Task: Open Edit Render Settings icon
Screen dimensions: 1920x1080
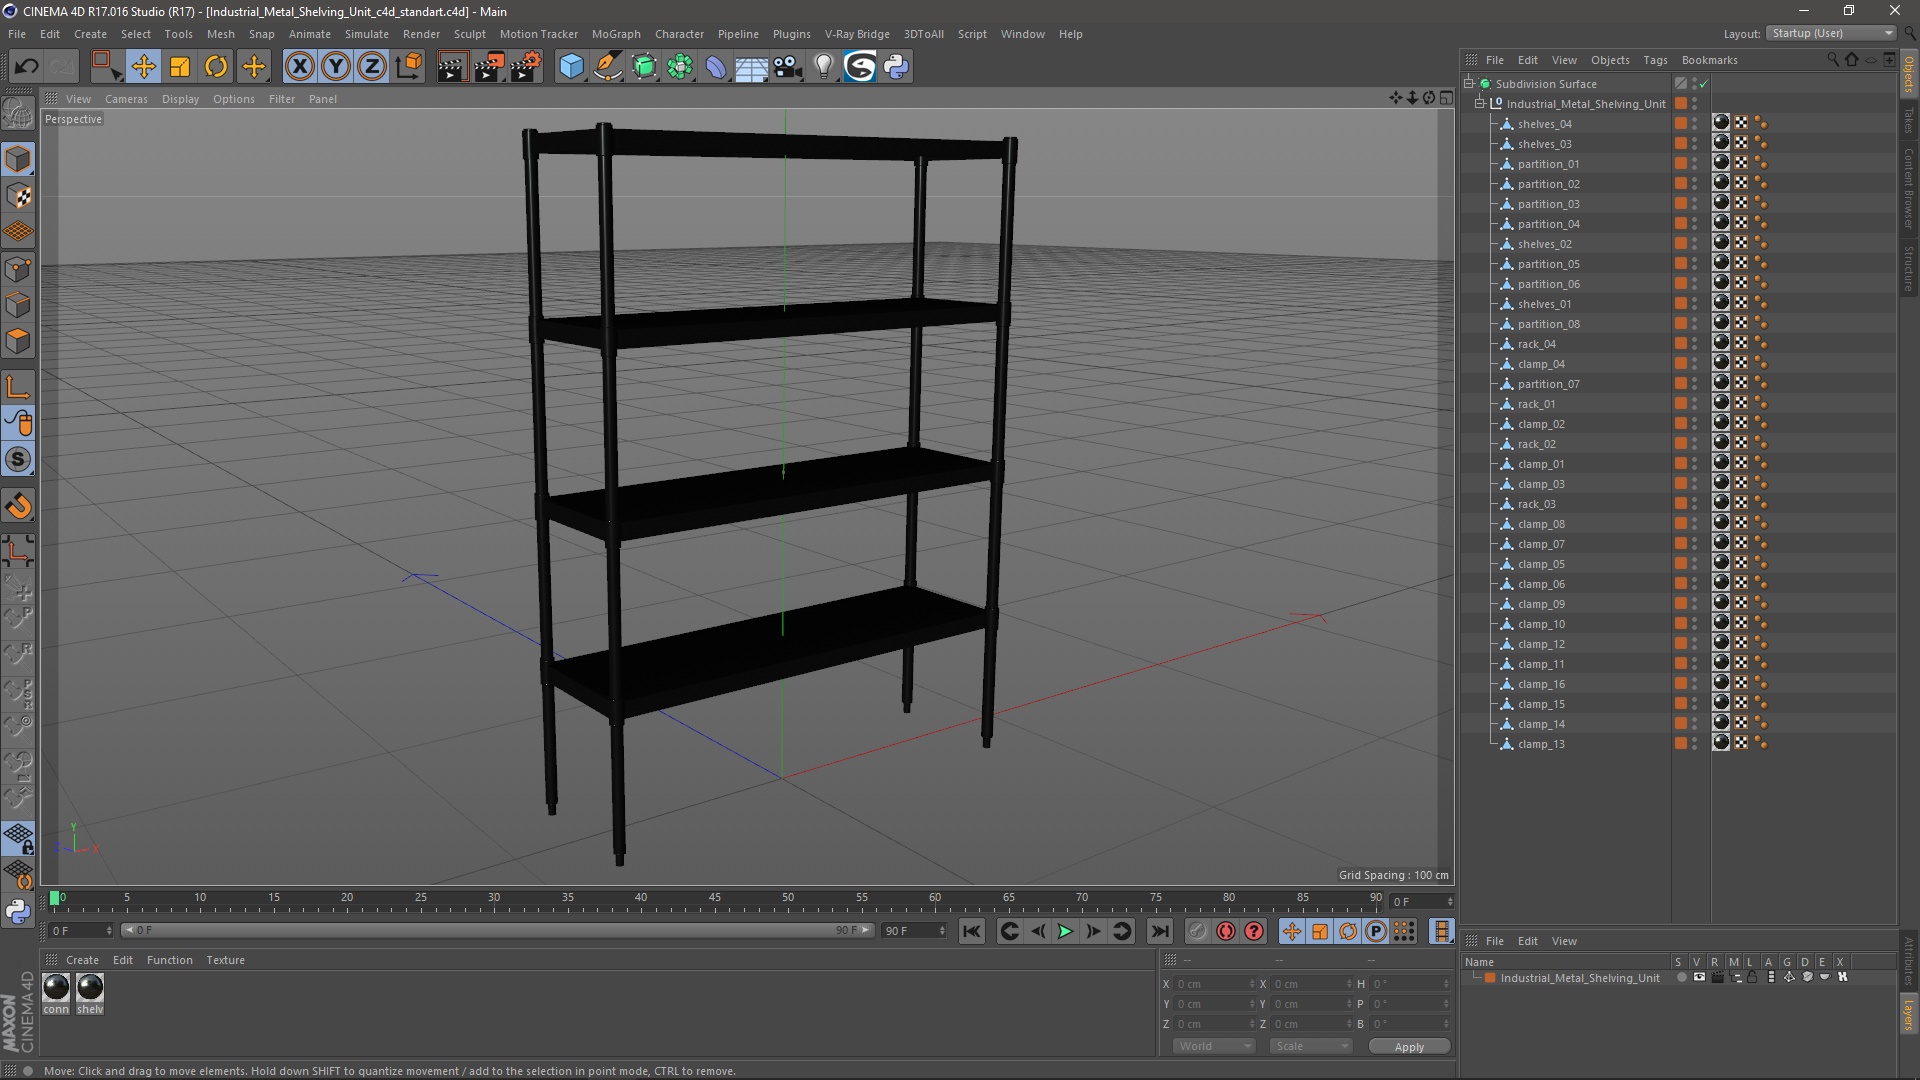Action: pyautogui.click(x=526, y=67)
